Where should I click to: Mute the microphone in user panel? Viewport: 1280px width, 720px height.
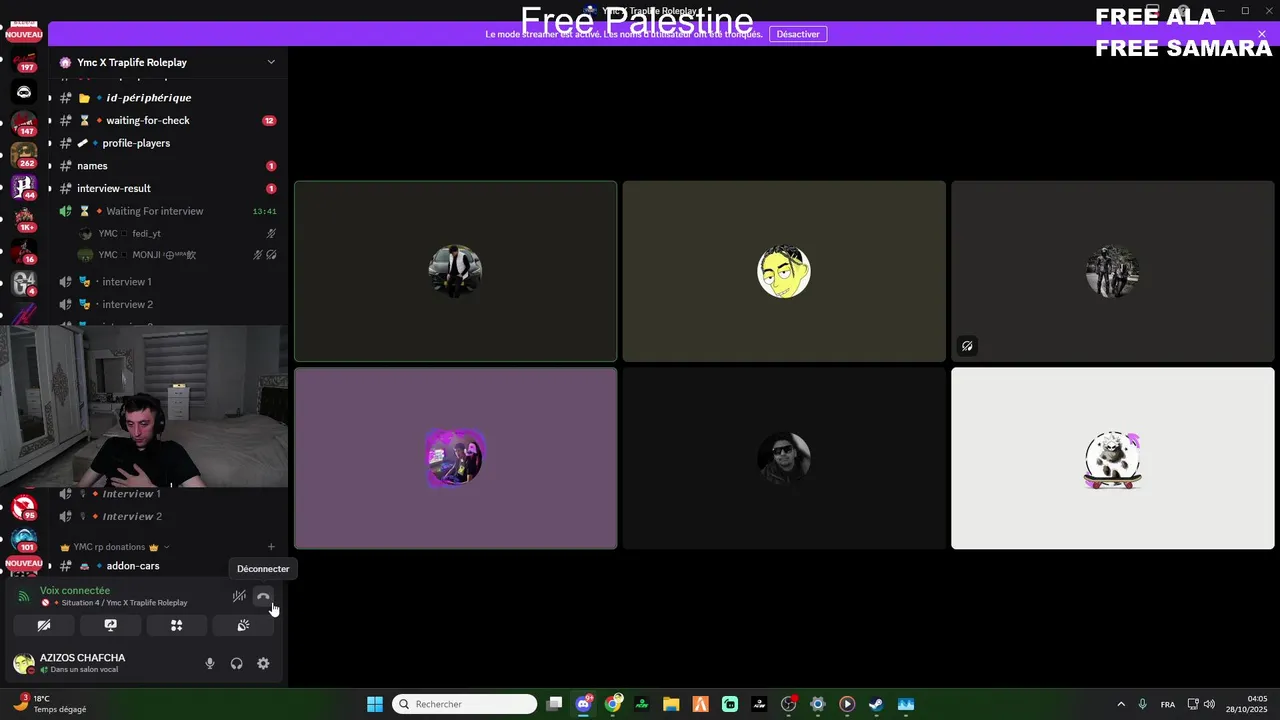click(x=210, y=663)
